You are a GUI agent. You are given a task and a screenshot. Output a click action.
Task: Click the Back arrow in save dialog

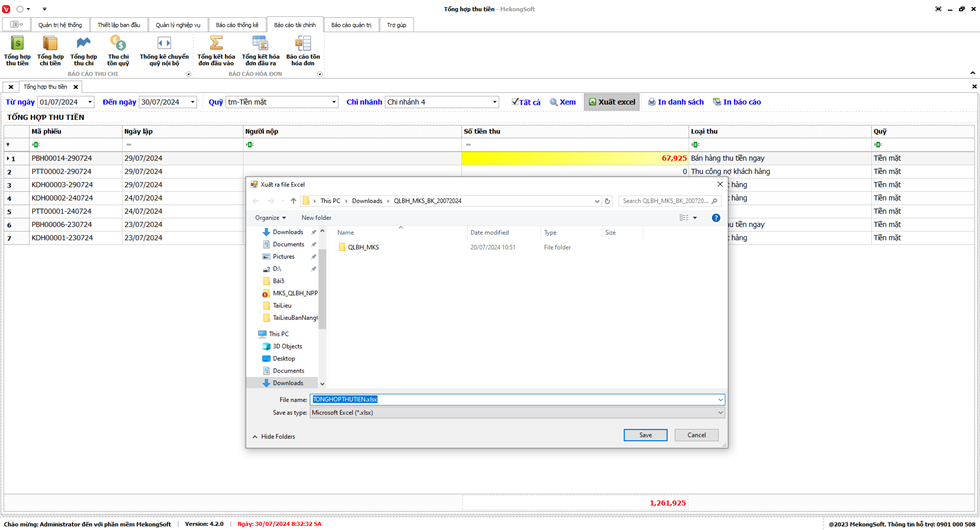point(256,201)
